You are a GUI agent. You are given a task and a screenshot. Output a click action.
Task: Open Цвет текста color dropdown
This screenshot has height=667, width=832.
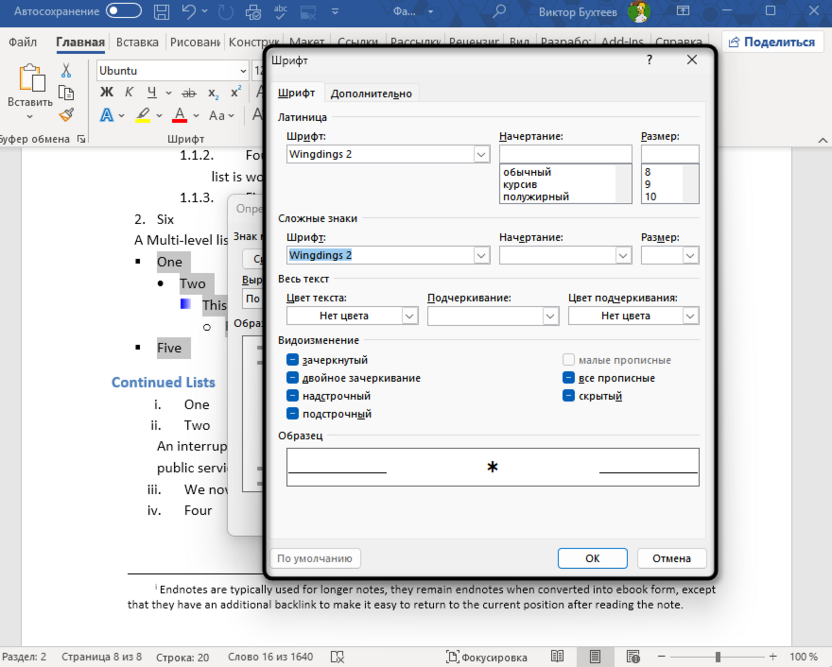(409, 316)
